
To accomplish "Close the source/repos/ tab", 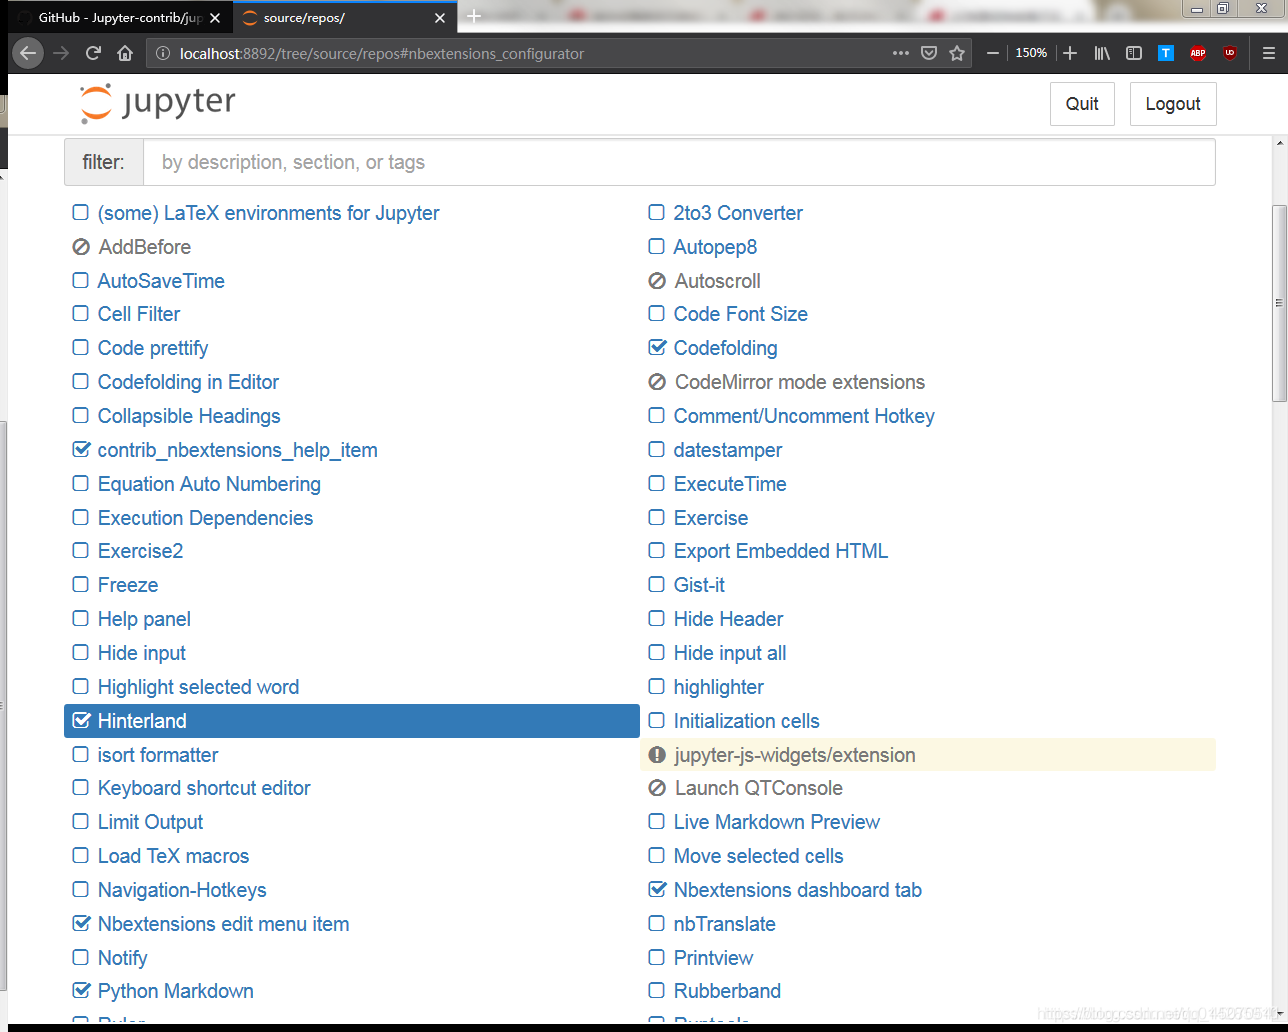I will (440, 18).
